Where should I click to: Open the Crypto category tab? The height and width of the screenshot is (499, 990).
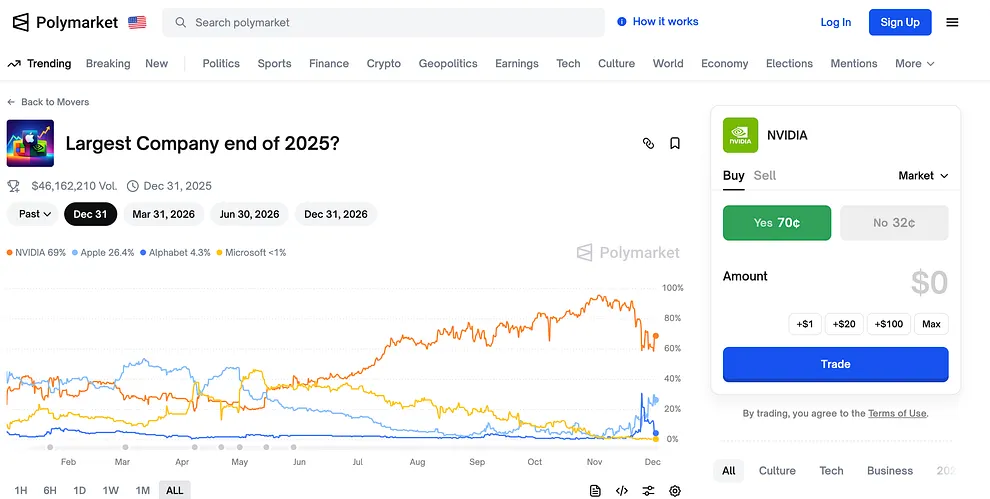(383, 63)
